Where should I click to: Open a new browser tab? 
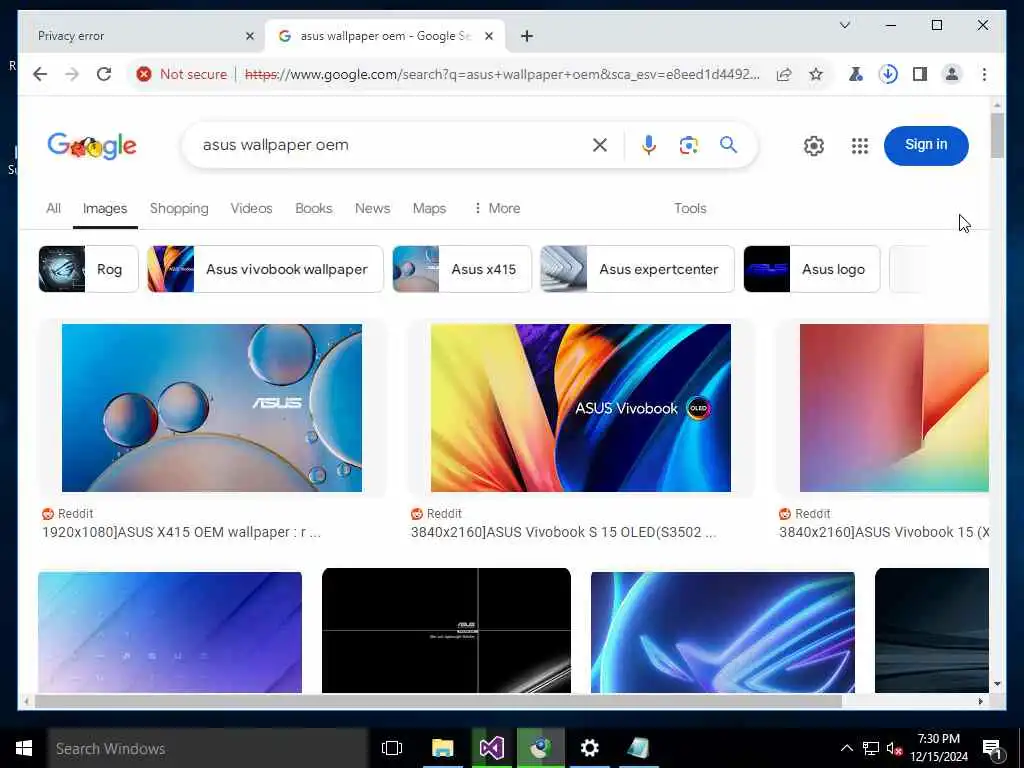coord(527,36)
